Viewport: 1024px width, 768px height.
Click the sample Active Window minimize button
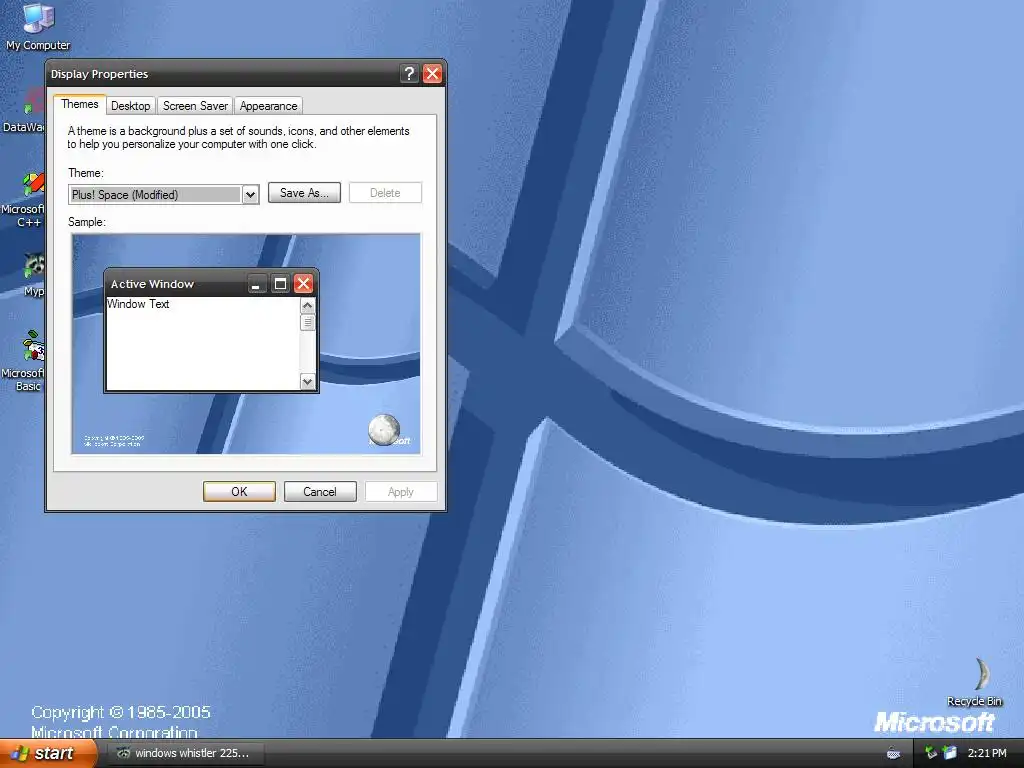(x=256, y=284)
